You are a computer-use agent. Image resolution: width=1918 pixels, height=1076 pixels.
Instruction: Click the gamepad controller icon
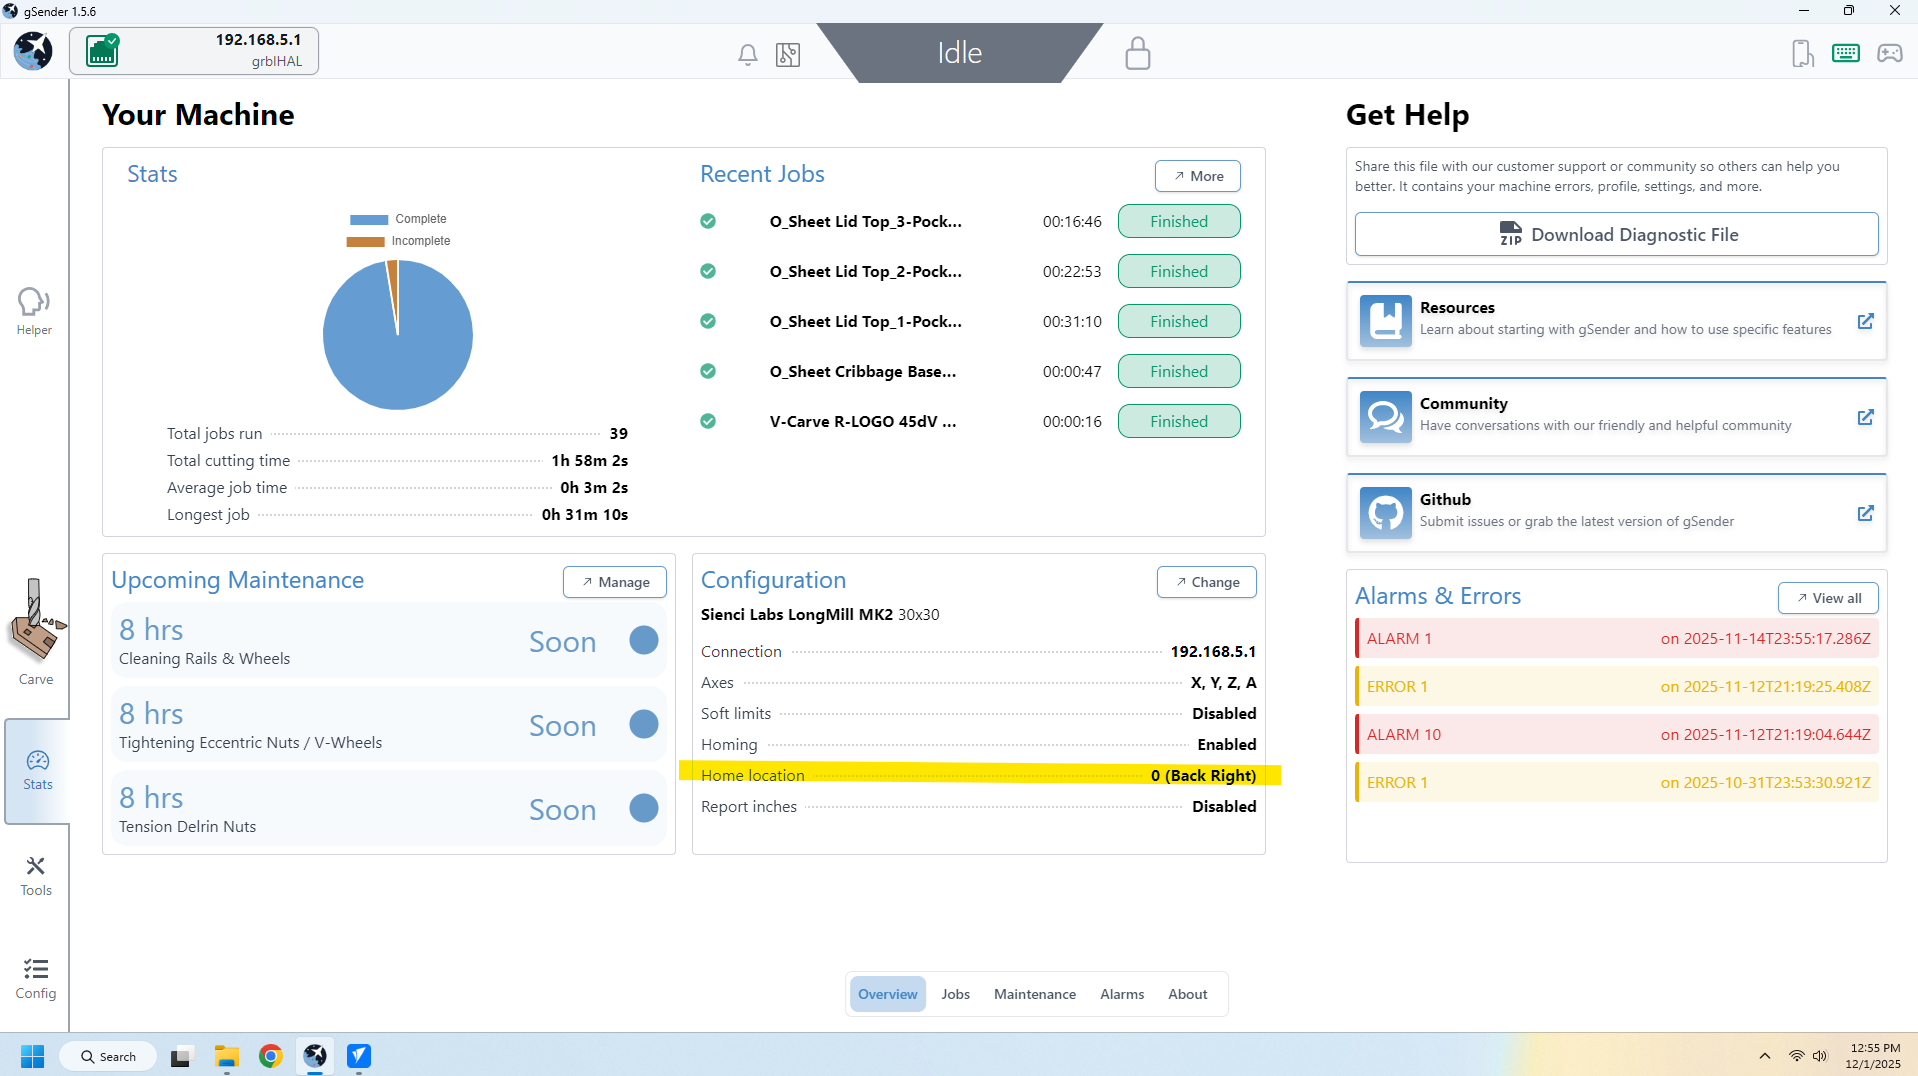coord(1889,53)
